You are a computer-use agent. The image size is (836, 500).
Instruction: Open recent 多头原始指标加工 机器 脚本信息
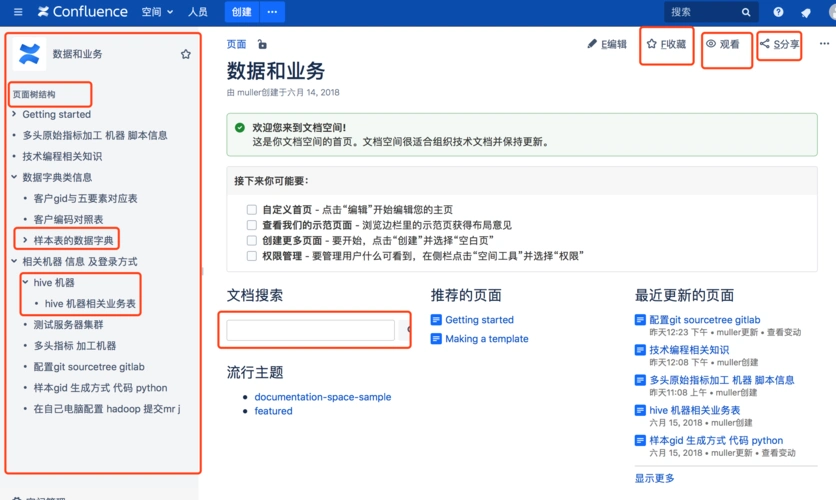pyautogui.click(x=722, y=380)
